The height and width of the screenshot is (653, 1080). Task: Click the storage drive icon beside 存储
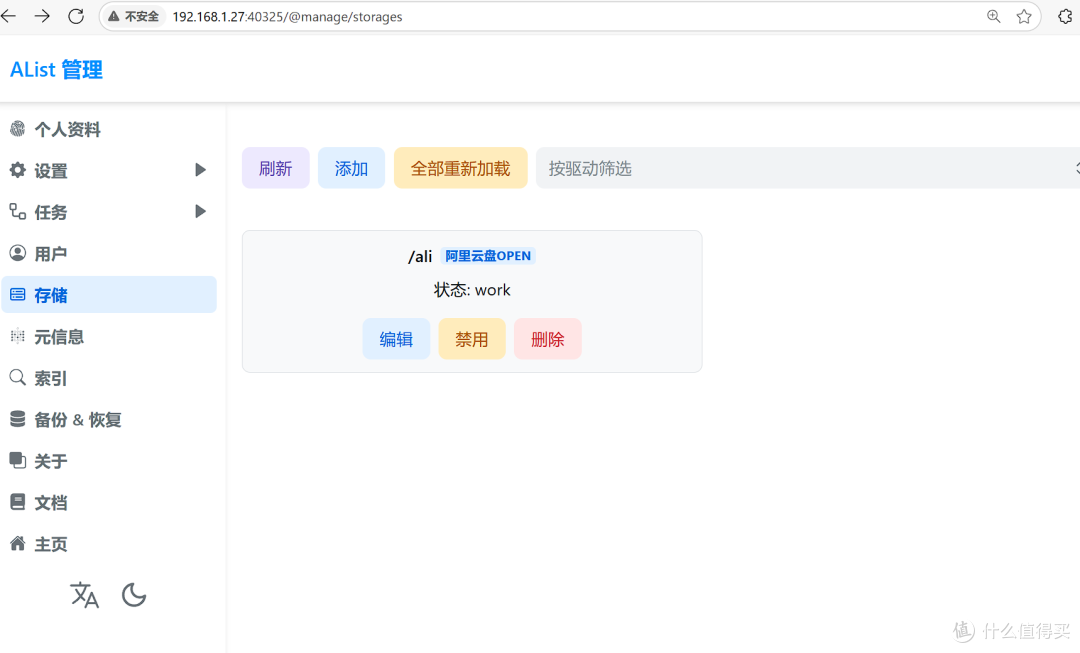17,295
